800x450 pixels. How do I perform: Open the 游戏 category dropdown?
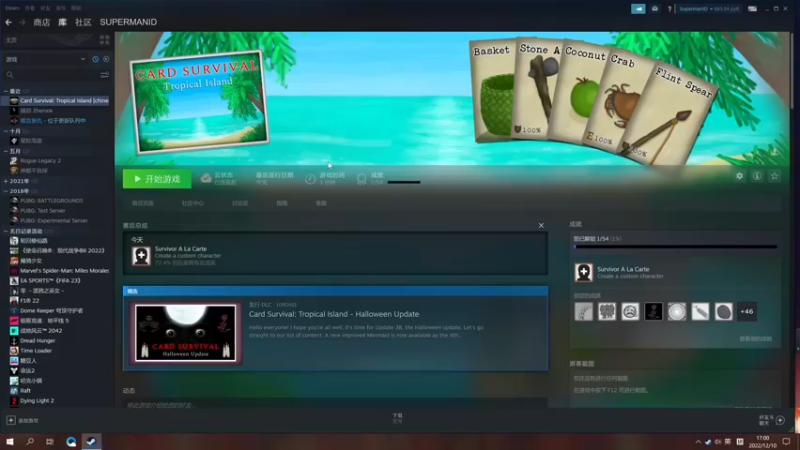point(45,59)
